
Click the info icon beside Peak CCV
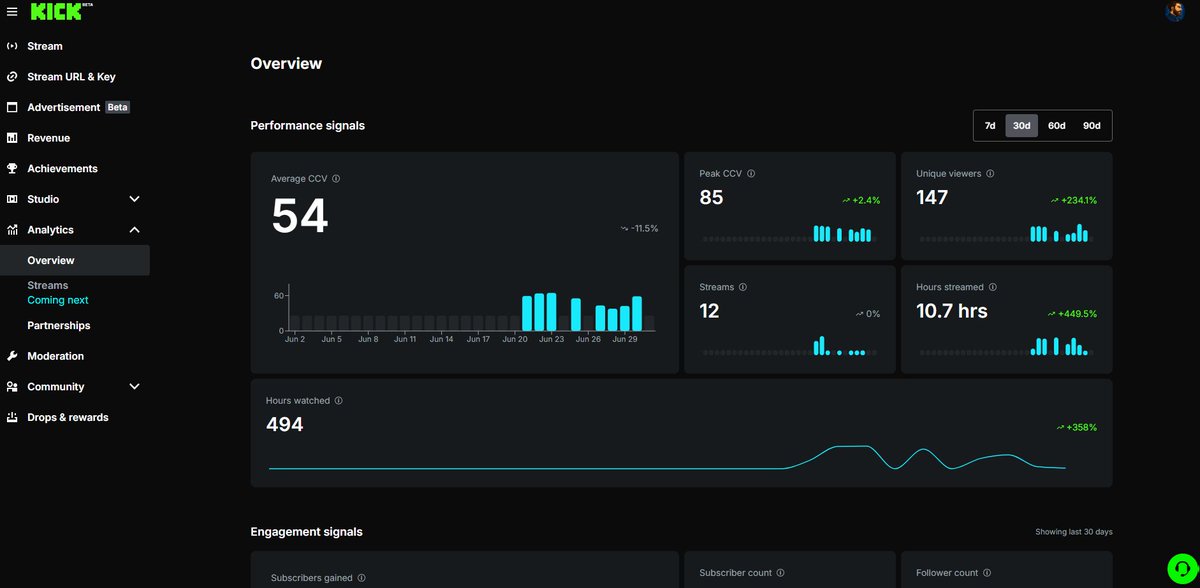click(x=751, y=174)
